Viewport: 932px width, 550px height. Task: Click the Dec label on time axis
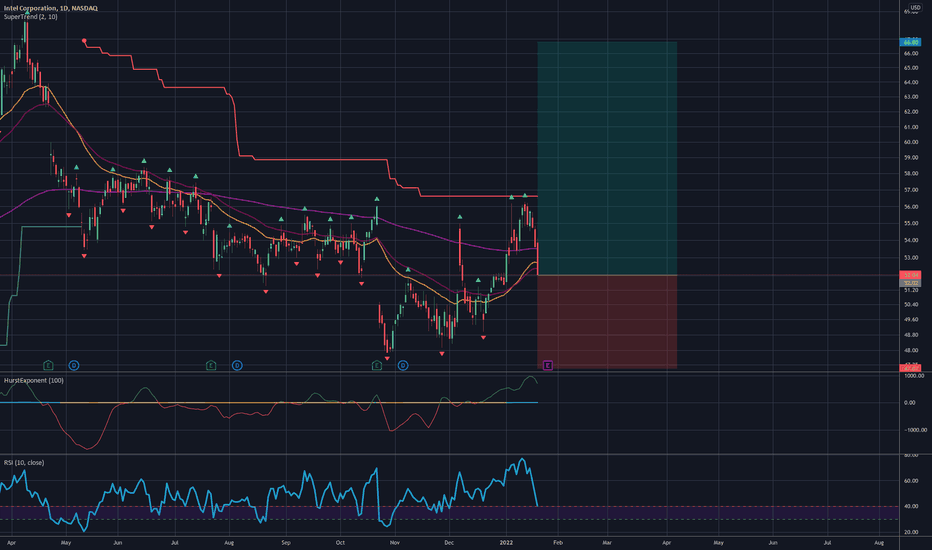[x=449, y=542]
